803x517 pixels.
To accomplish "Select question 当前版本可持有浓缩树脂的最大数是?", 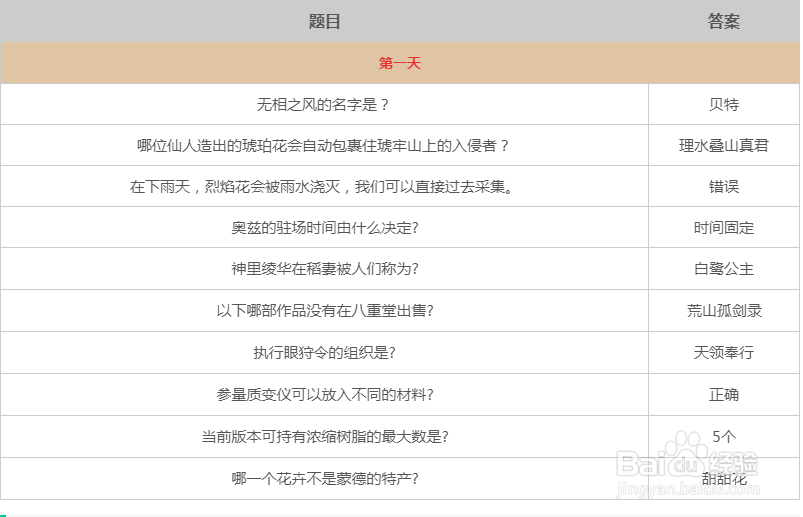I will pos(325,436).
